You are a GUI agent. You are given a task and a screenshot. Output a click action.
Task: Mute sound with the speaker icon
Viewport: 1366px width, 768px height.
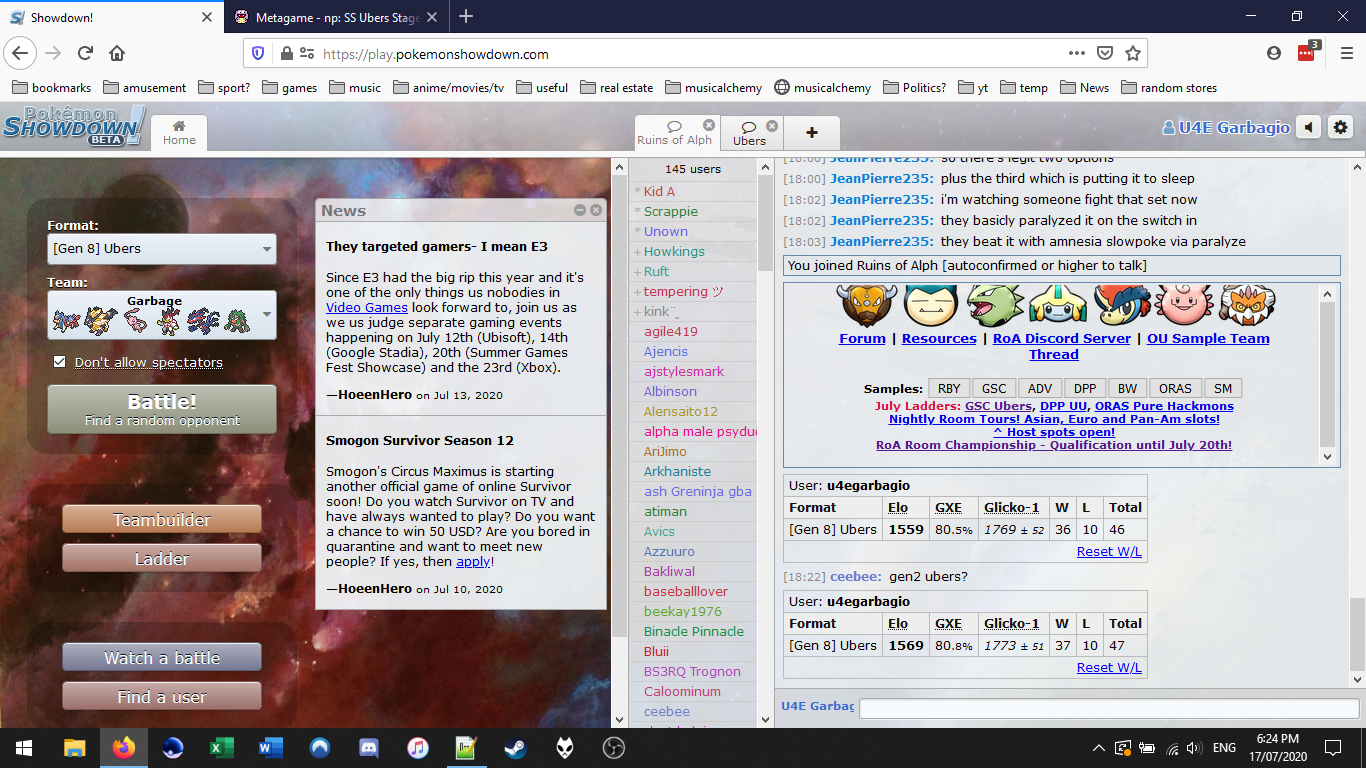click(1309, 127)
